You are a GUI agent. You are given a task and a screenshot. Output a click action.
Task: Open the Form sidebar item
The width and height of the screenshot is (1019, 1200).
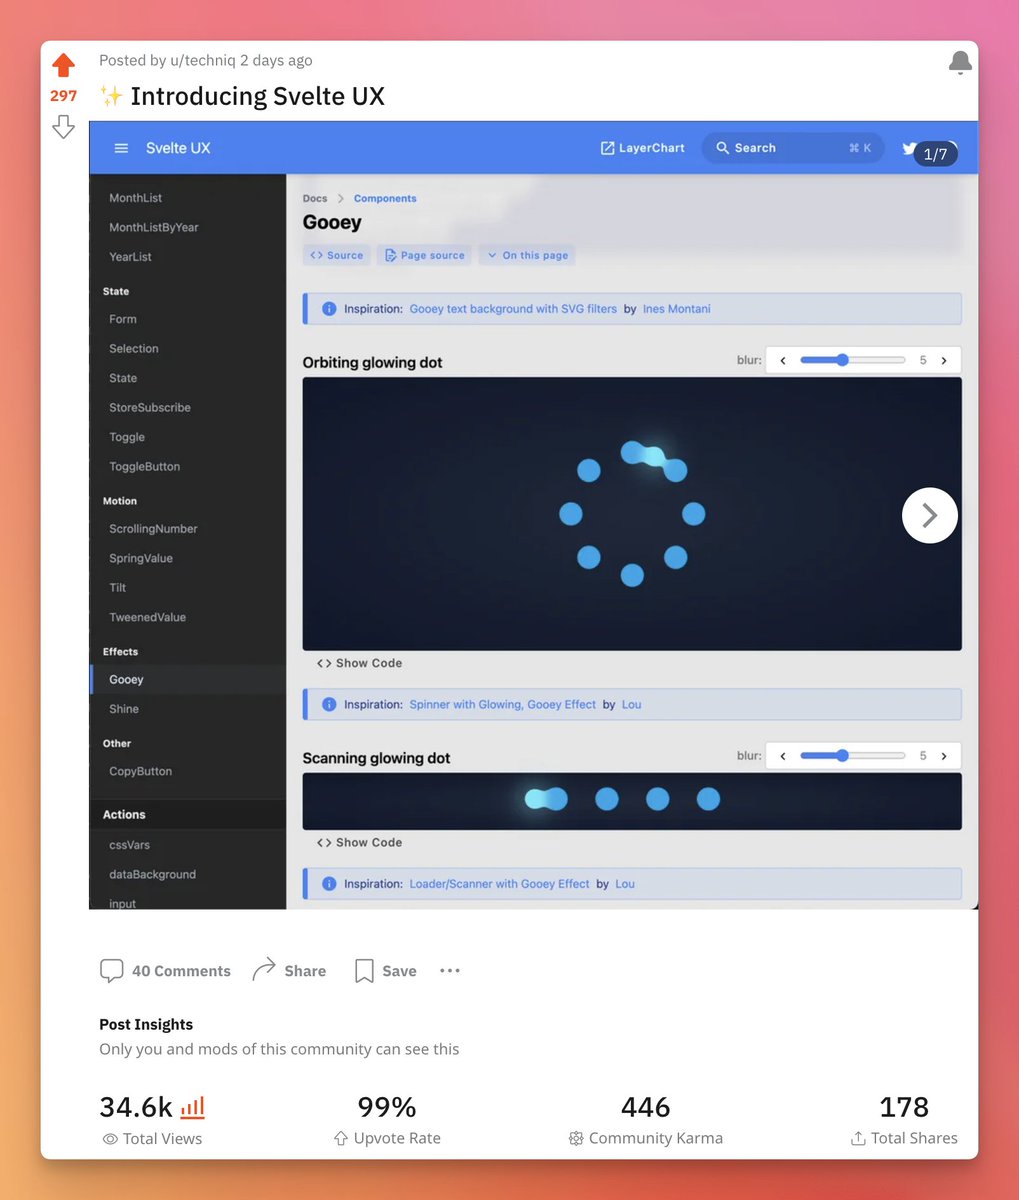[x=123, y=319]
